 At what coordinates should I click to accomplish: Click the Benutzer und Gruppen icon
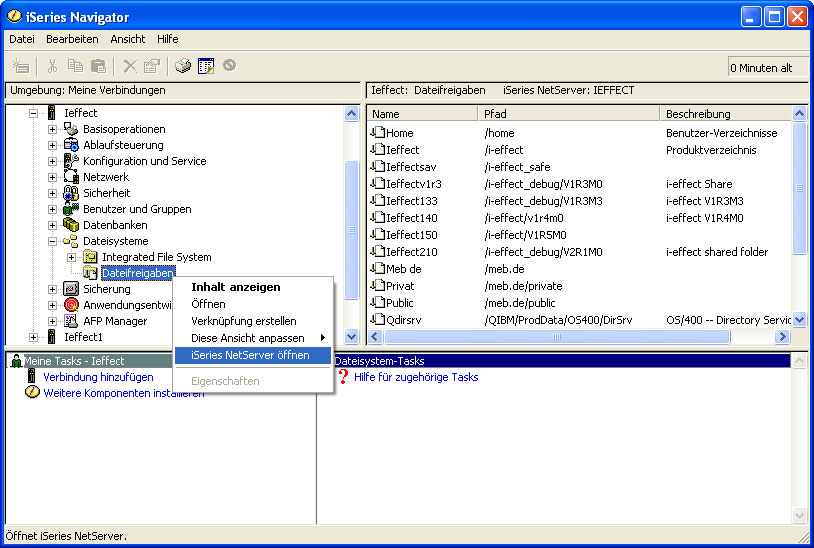coord(71,209)
